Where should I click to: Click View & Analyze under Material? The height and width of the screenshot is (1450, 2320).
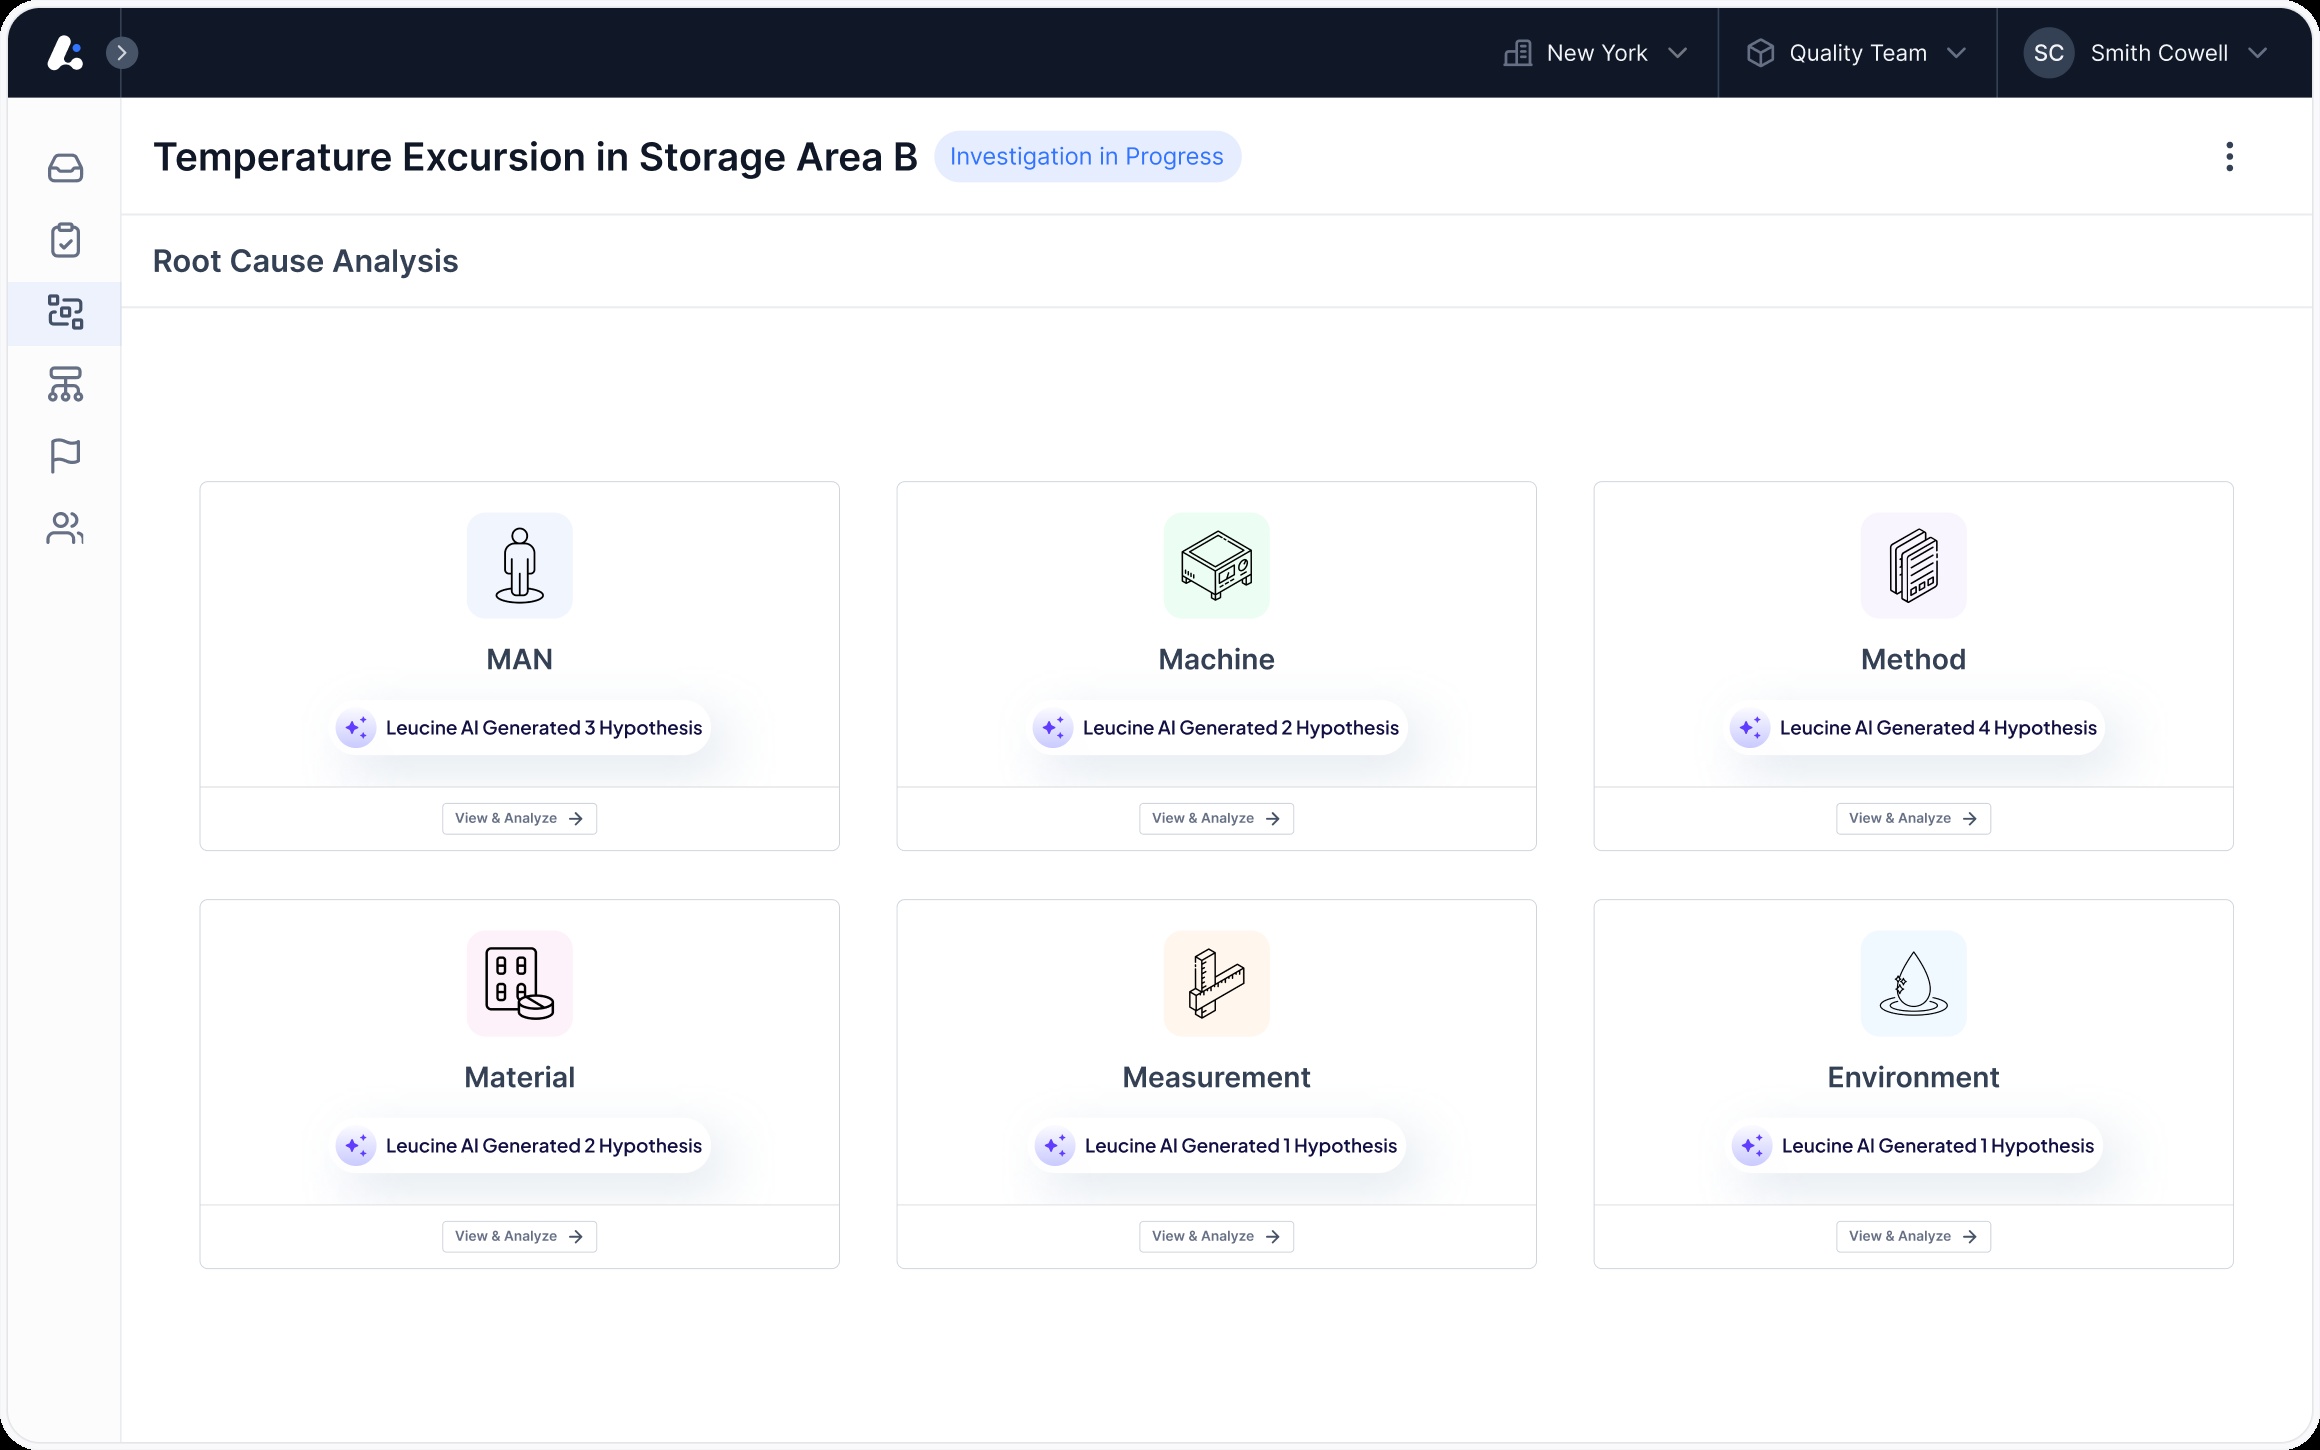(520, 1236)
